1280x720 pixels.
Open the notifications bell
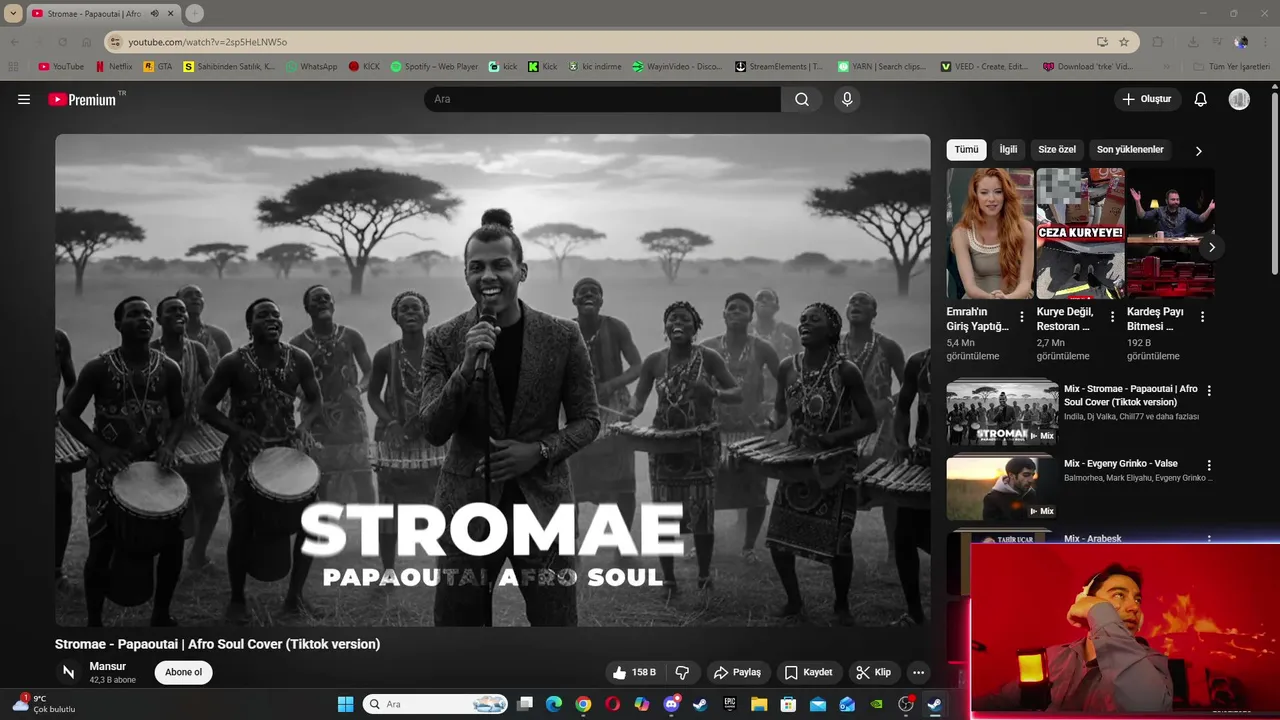[x=1201, y=99]
